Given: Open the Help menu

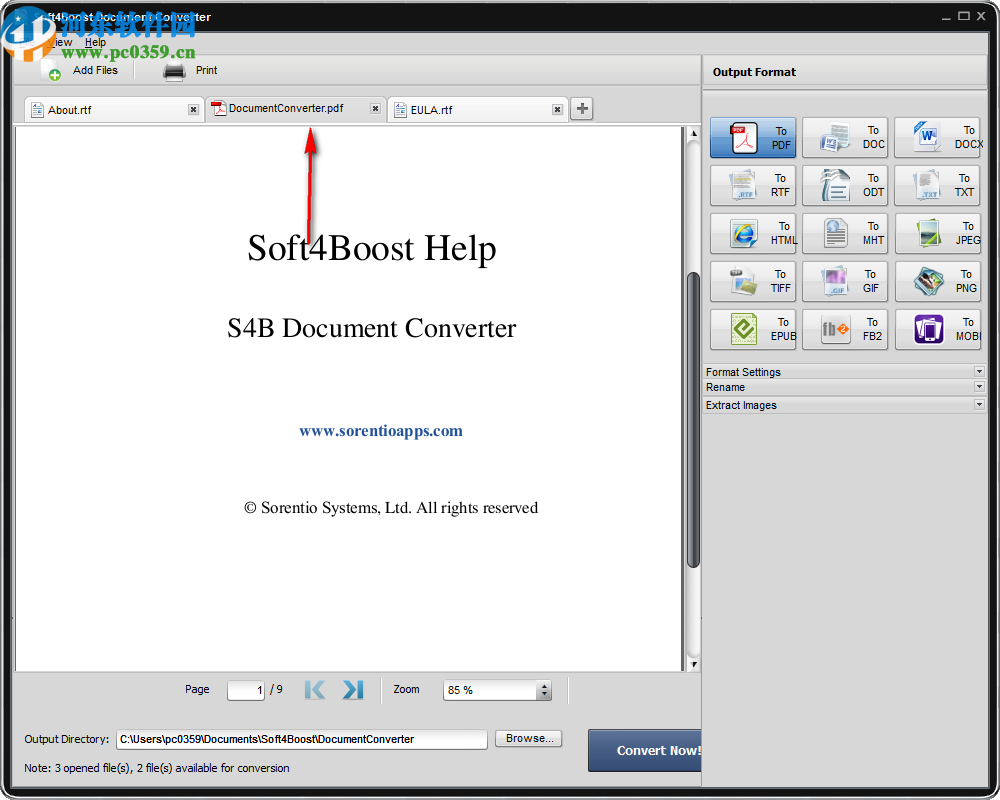Looking at the screenshot, I should pos(95,42).
